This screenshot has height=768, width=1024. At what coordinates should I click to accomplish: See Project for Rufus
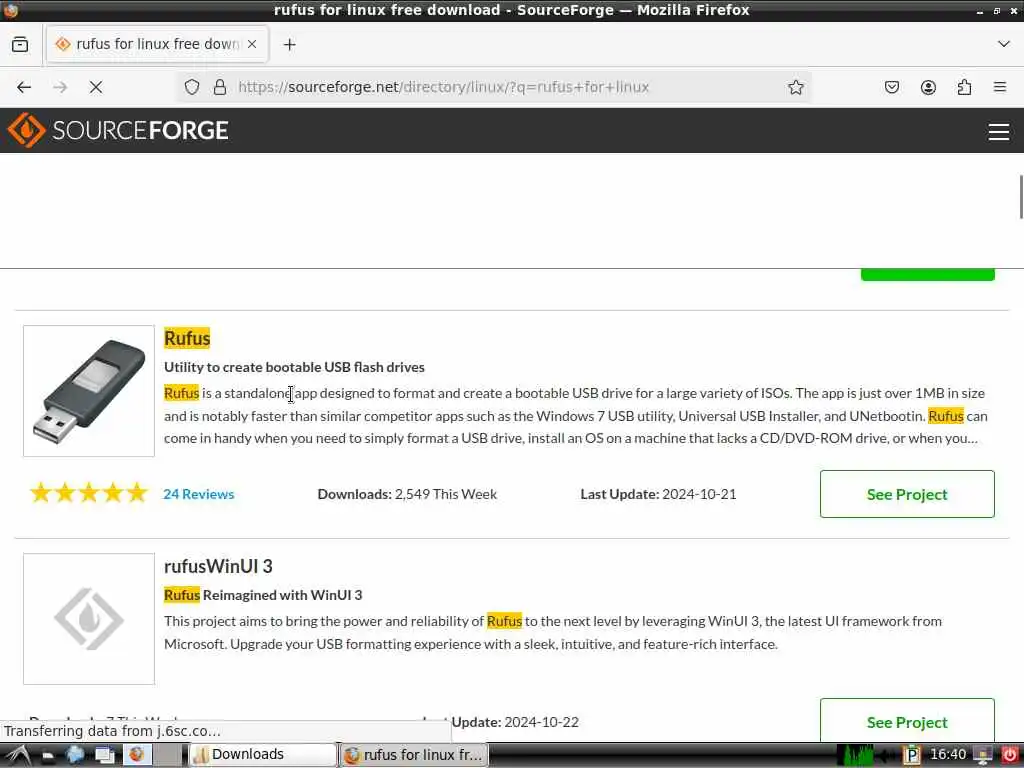point(907,494)
